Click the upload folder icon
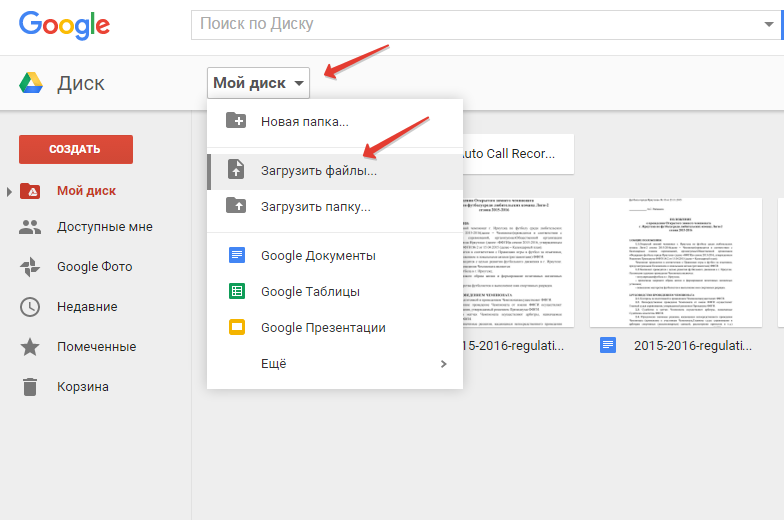 [x=236, y=205]
